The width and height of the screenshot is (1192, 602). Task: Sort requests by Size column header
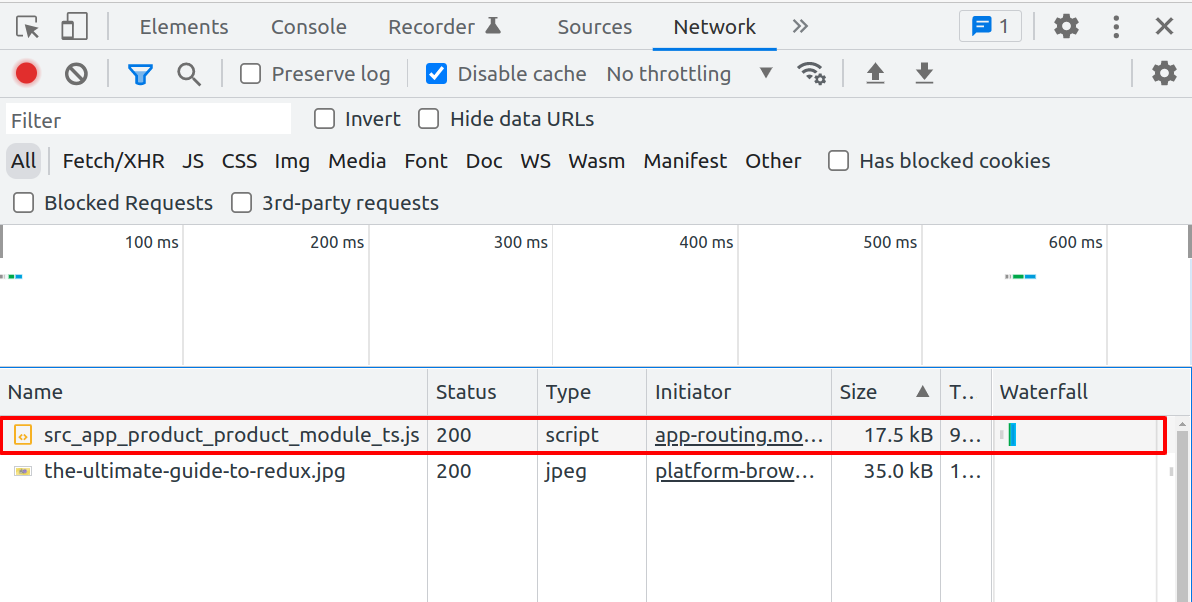click(885, 392)
